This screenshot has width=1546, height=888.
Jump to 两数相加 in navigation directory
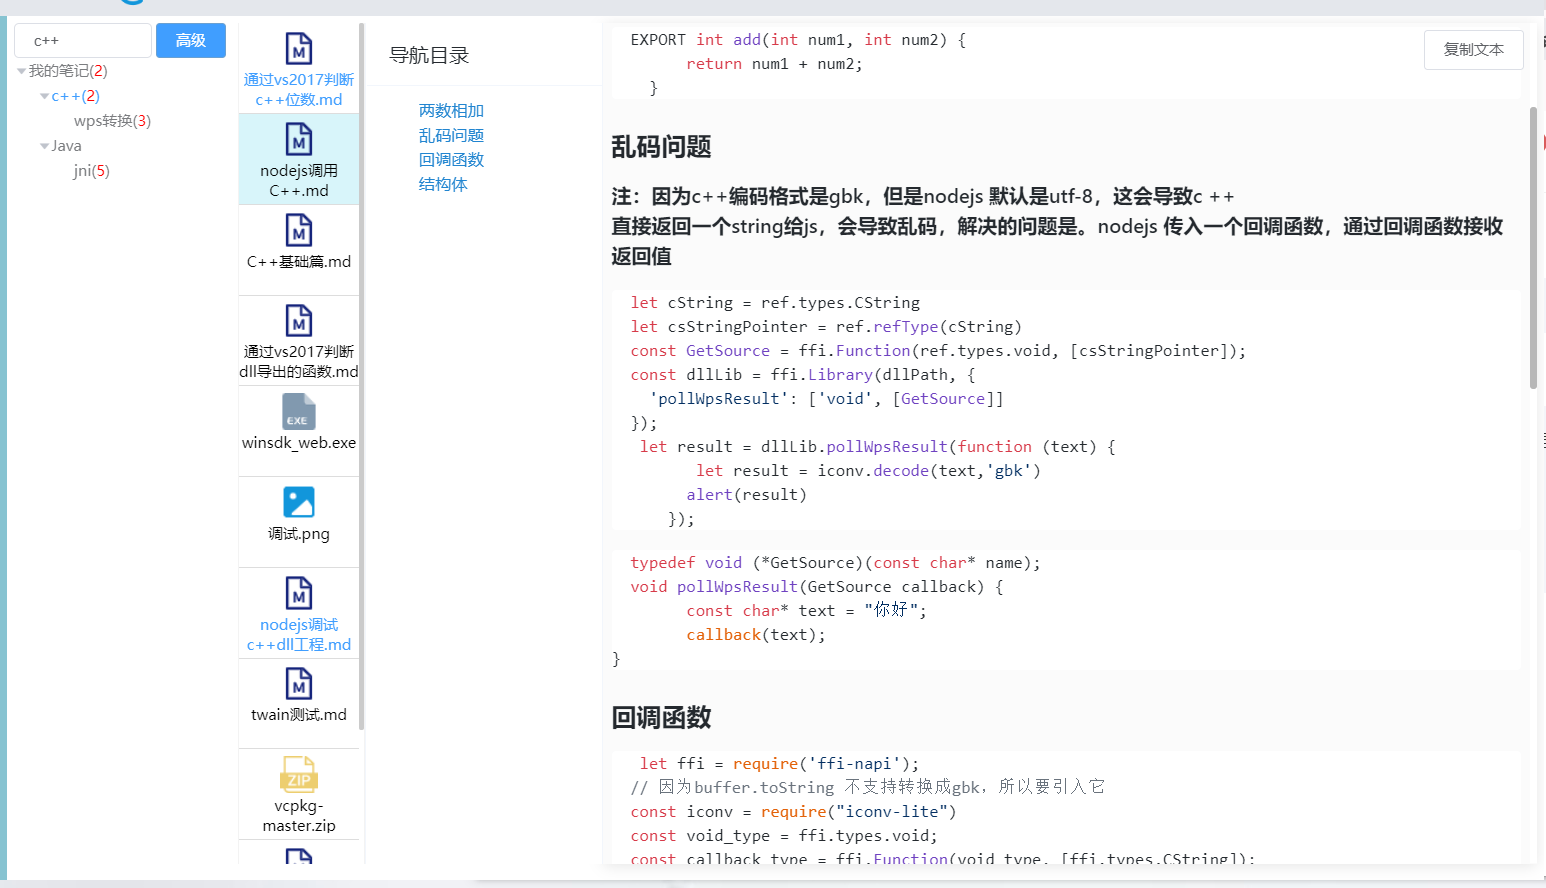click(x=451, y=111)
